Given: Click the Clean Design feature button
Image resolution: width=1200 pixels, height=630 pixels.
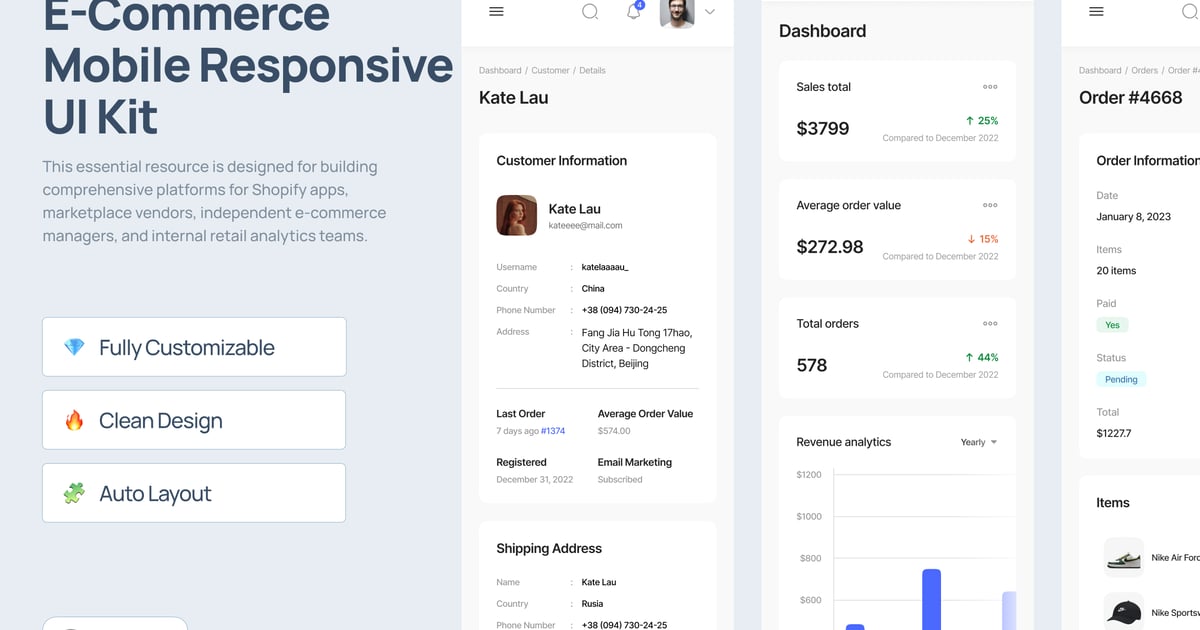Looking at the screenshot, I should point(194,420).
